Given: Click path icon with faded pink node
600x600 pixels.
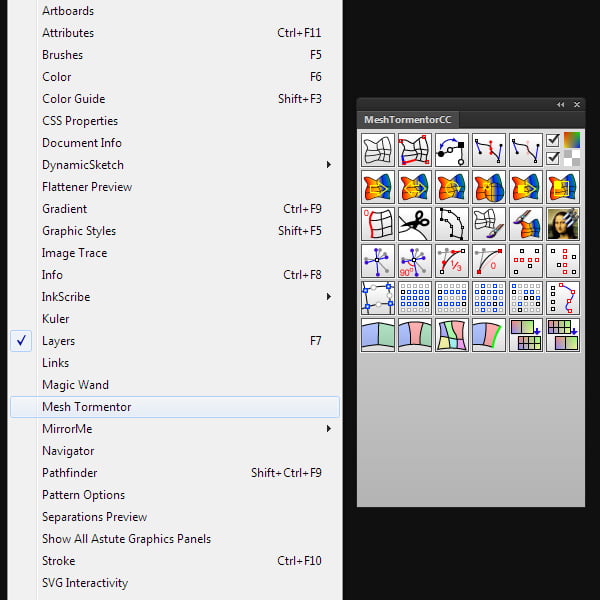Looking at the screenshot, I should point(526,150).
